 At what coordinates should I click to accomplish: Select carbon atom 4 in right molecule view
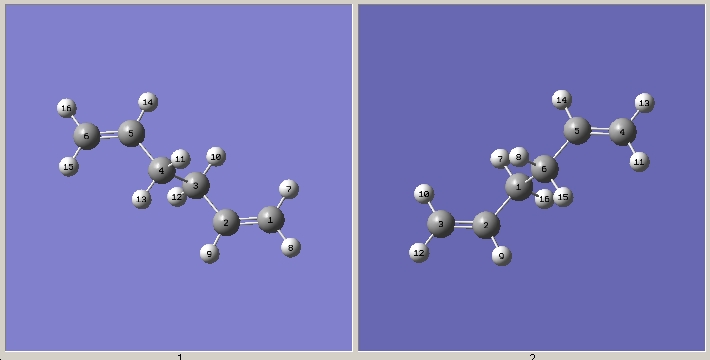click(x=623, y=132)
